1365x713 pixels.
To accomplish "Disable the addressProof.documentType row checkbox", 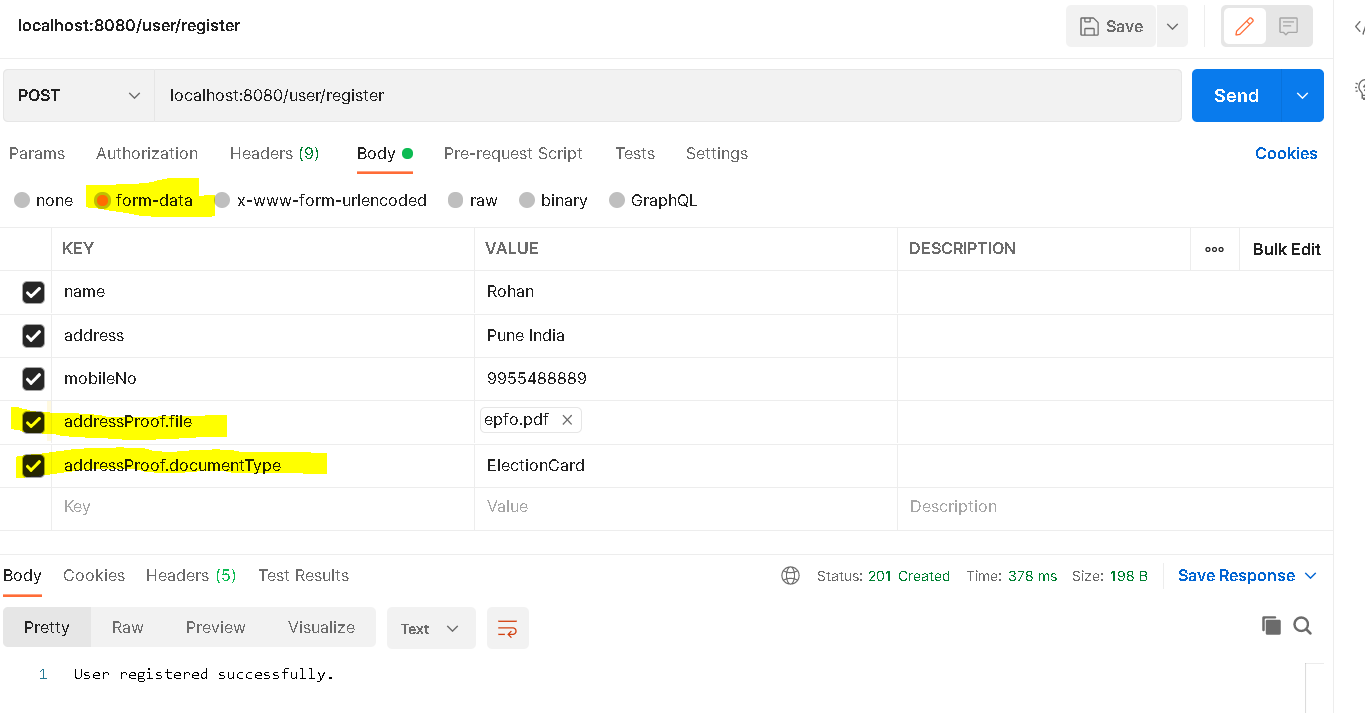I will [33, 465].
